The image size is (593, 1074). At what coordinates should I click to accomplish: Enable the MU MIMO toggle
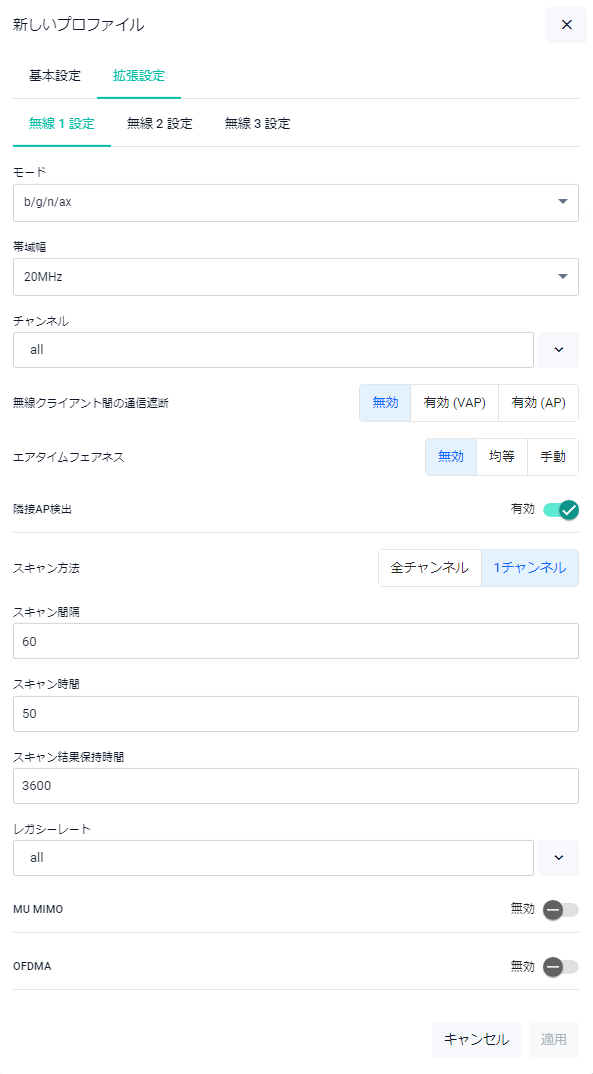click(561, 910)
